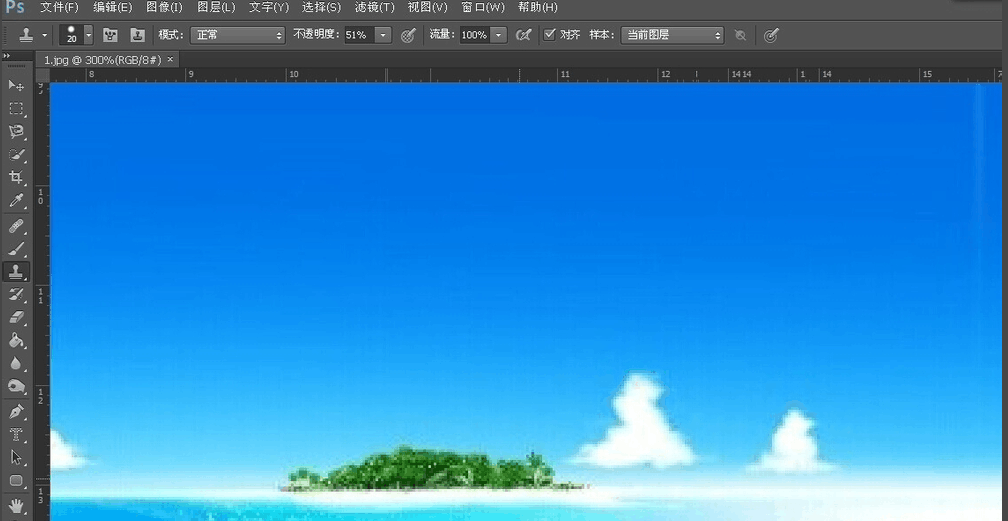Open the 文件(F) menu

pos(59,8)
